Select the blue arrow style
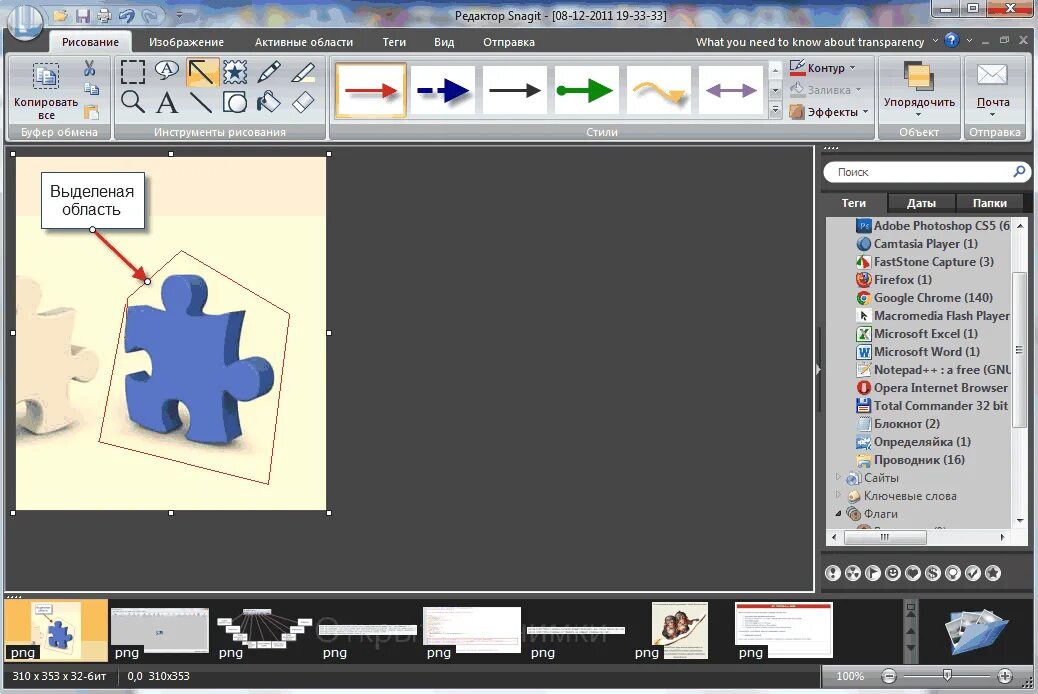The height and width of the screenshot is (694, 1038). click(442, 88)
